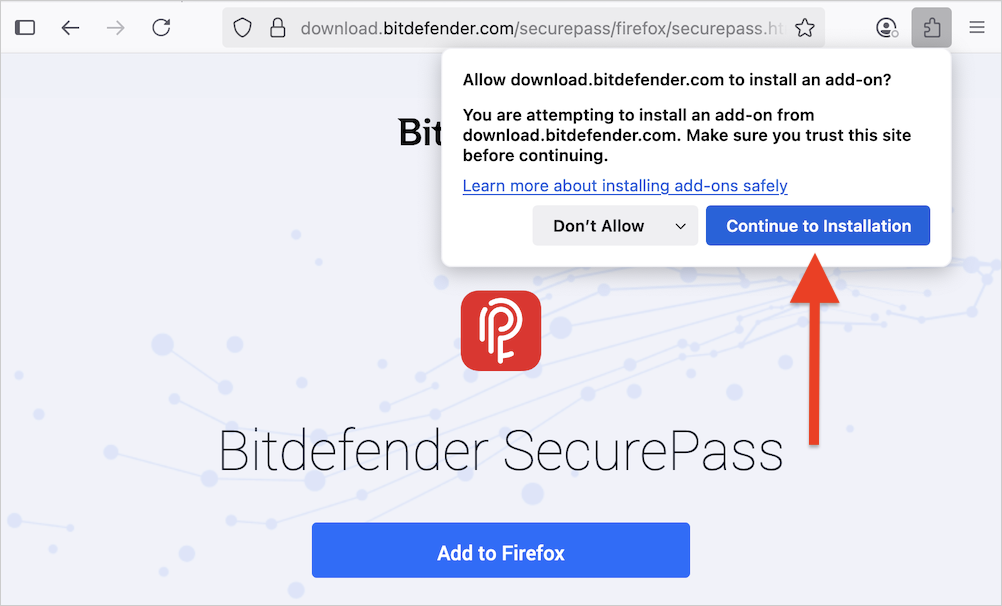Viewport: 1002px width, 606px height.
Task: Expand the arrow beside Don't Allow
Action: (x=681, y=226)
